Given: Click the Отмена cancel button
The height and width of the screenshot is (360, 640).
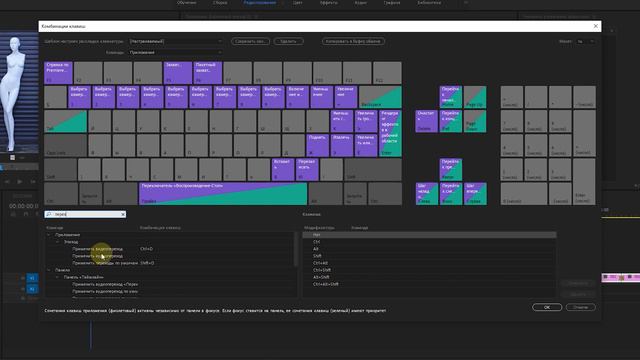Looking at the screenshot, I should click(580, 307).
